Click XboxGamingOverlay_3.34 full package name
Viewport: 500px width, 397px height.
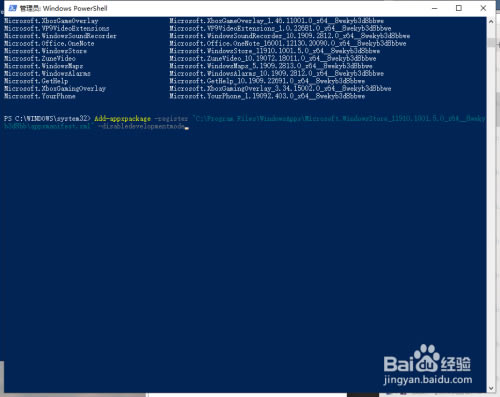click(280, 89)
